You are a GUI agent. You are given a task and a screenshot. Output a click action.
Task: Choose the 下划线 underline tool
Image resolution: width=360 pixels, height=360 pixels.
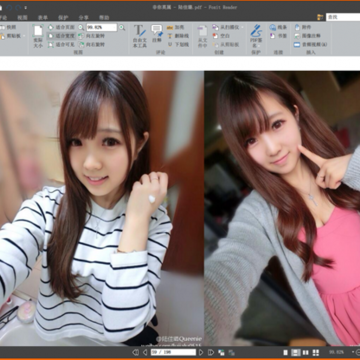(x=178, y=44)
